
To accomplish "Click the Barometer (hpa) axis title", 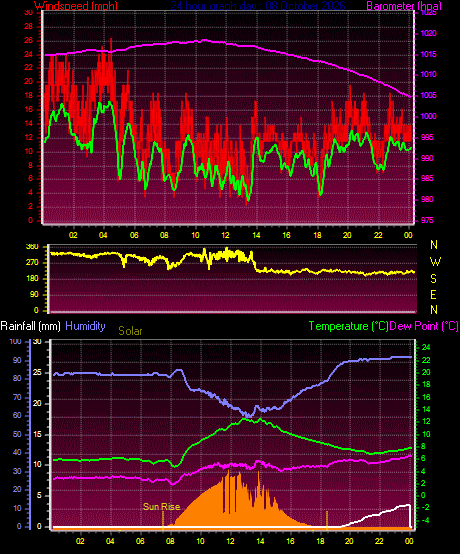I will pyautogui.click(x=404, y=6).
